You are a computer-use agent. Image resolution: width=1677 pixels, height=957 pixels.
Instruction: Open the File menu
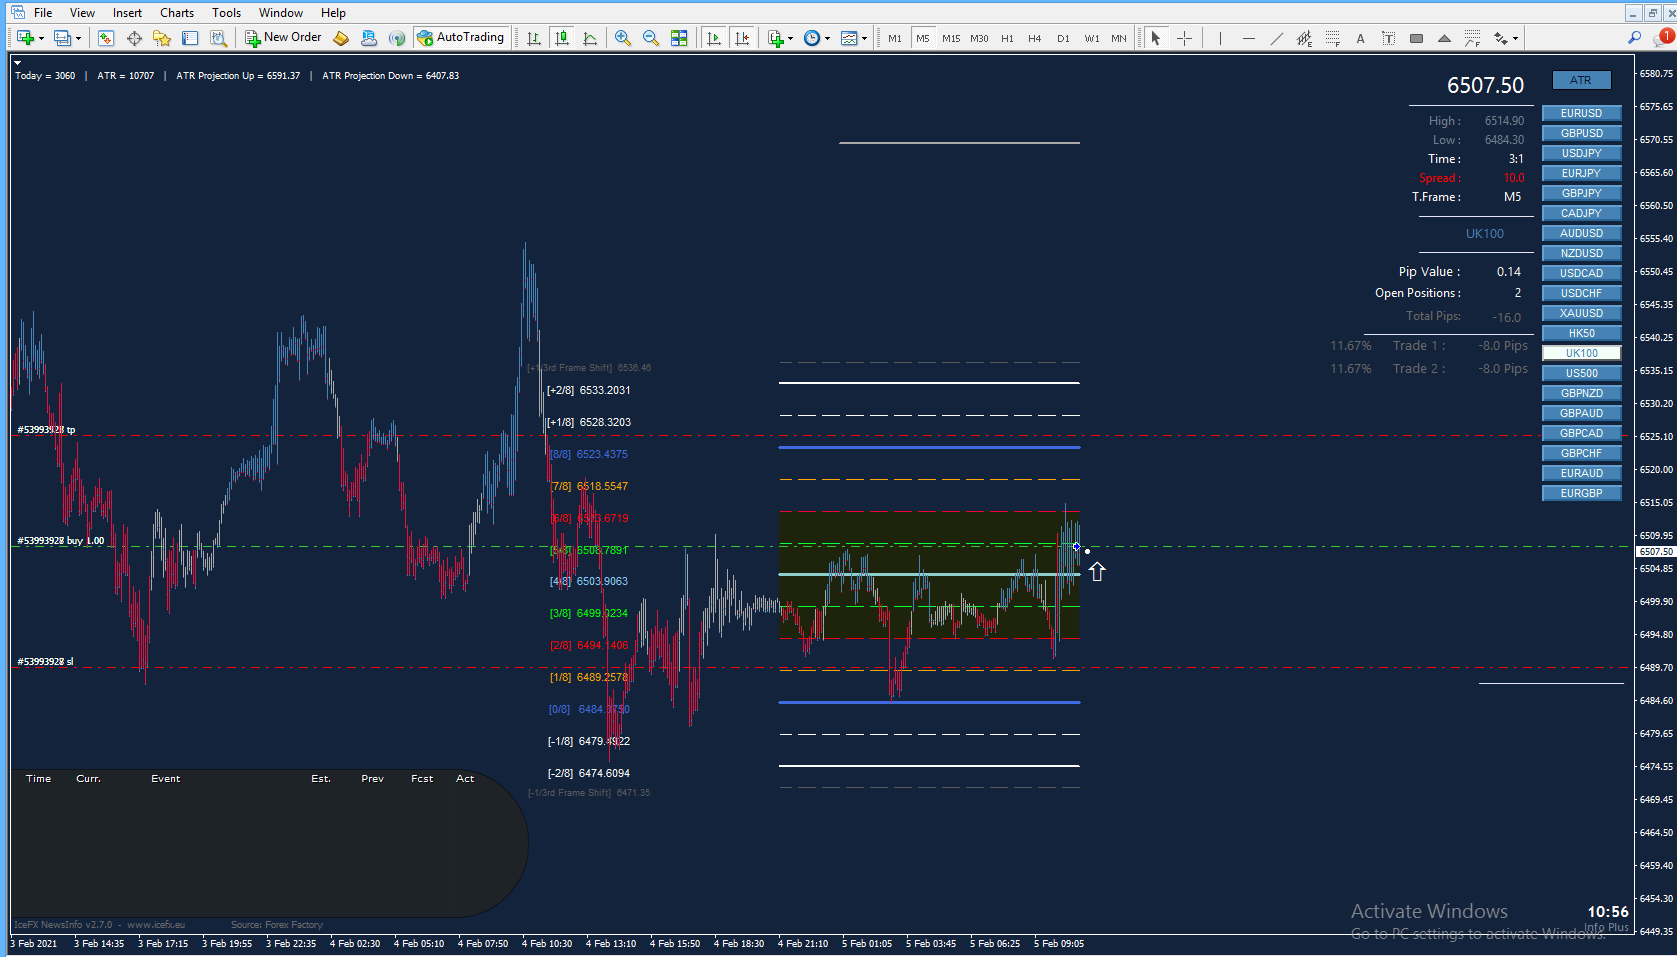(43, 13)
